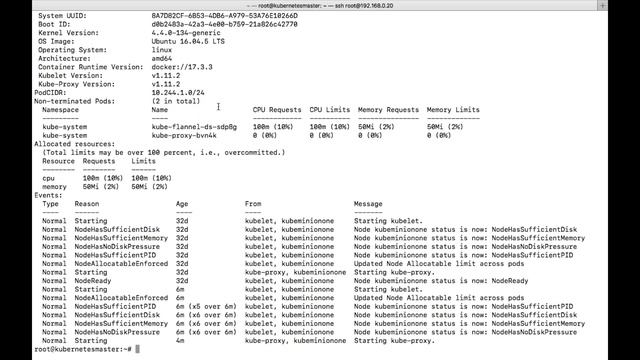The height and width of the screenshot is (360, 640).
Task: Click the From column header in Events
Action: coord(253,204)
